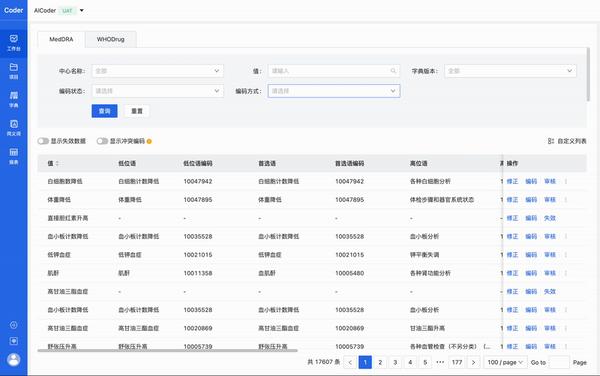Click the Coder logo

[13, 10]
